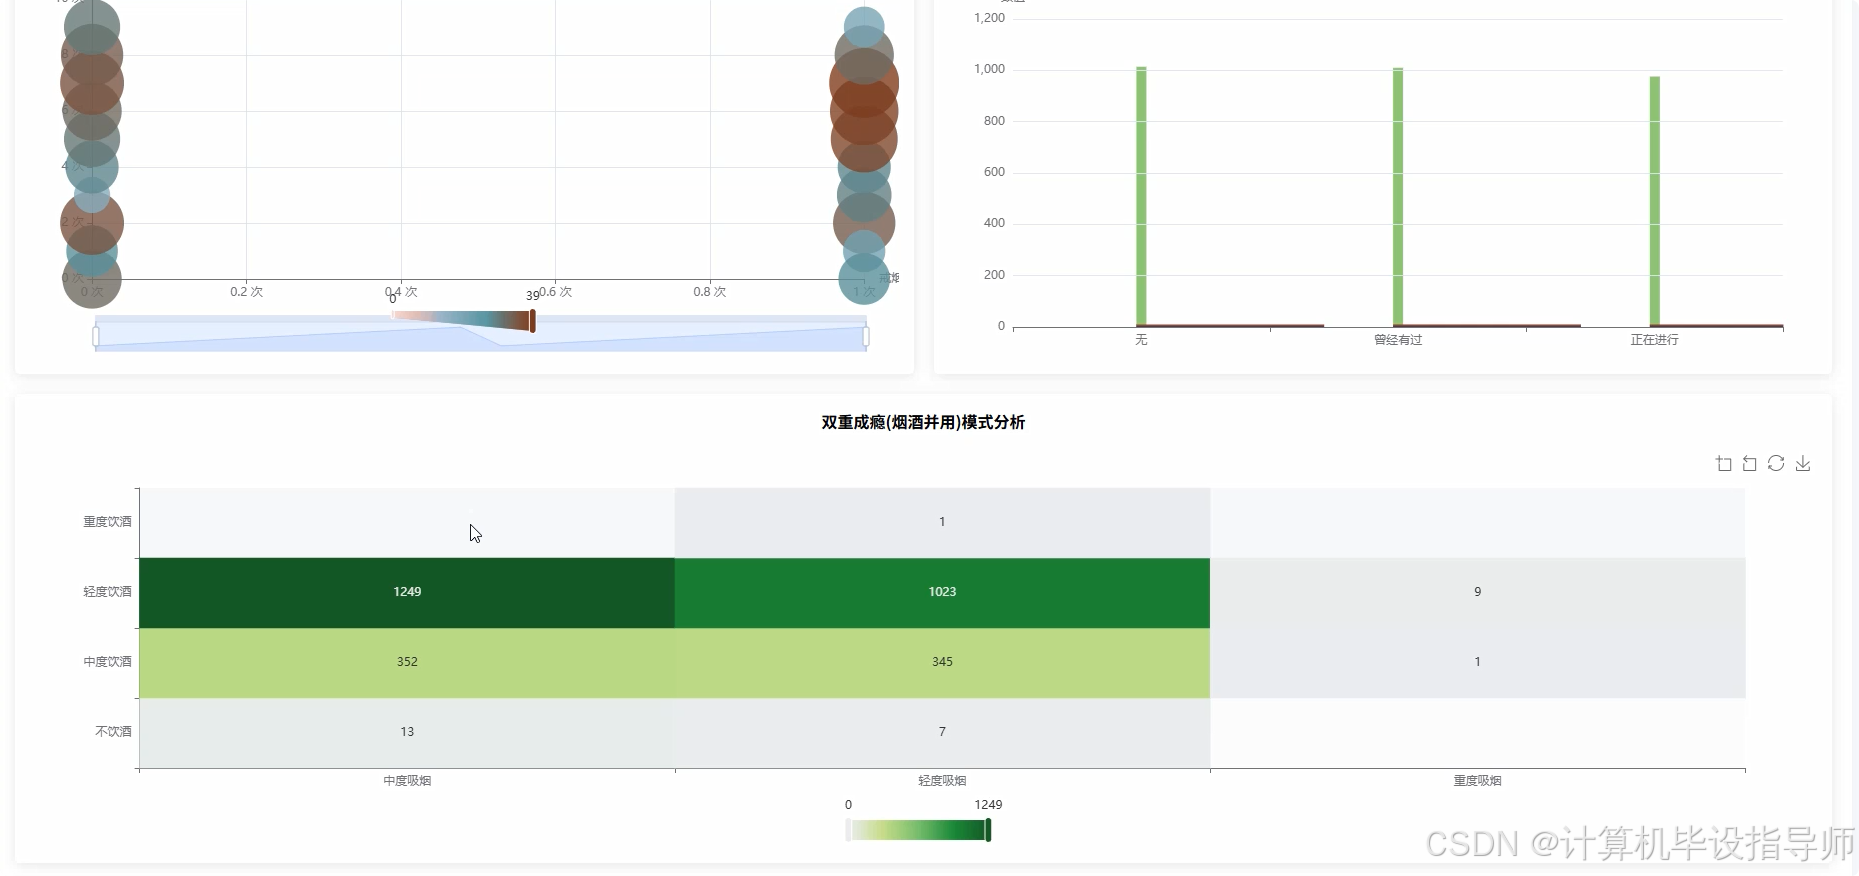
Task: Click the 中度饮酒 row label
Action: coord(107,662)
